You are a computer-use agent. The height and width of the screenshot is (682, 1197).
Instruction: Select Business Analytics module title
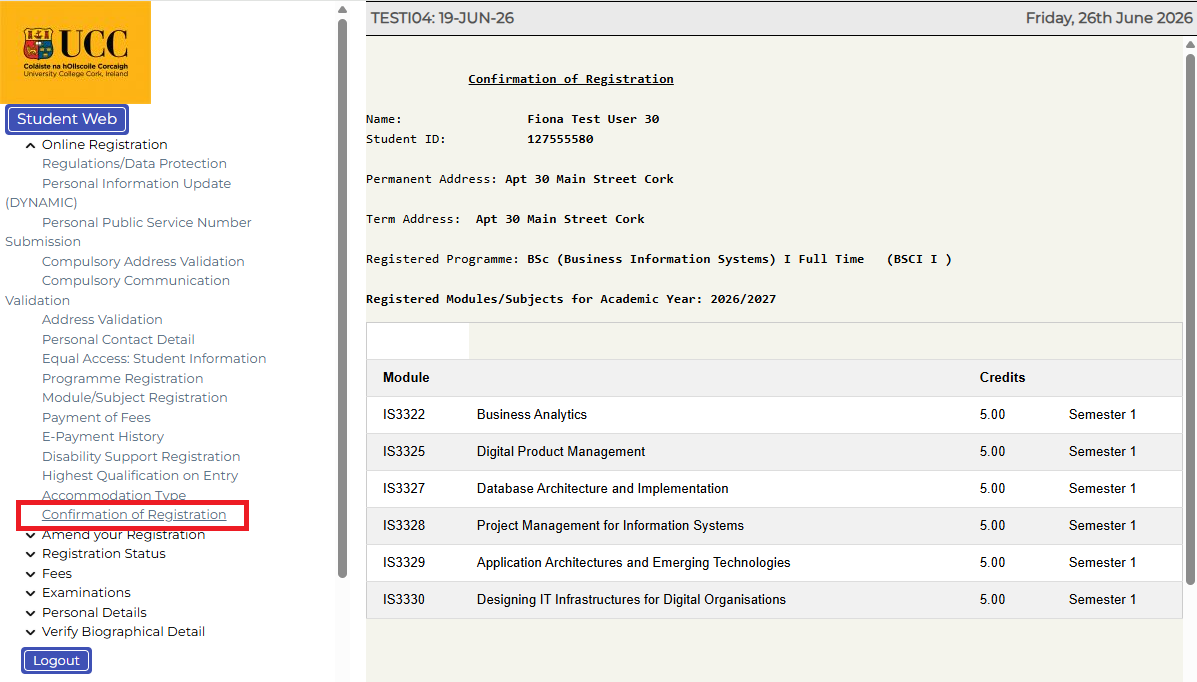(532, 415)
